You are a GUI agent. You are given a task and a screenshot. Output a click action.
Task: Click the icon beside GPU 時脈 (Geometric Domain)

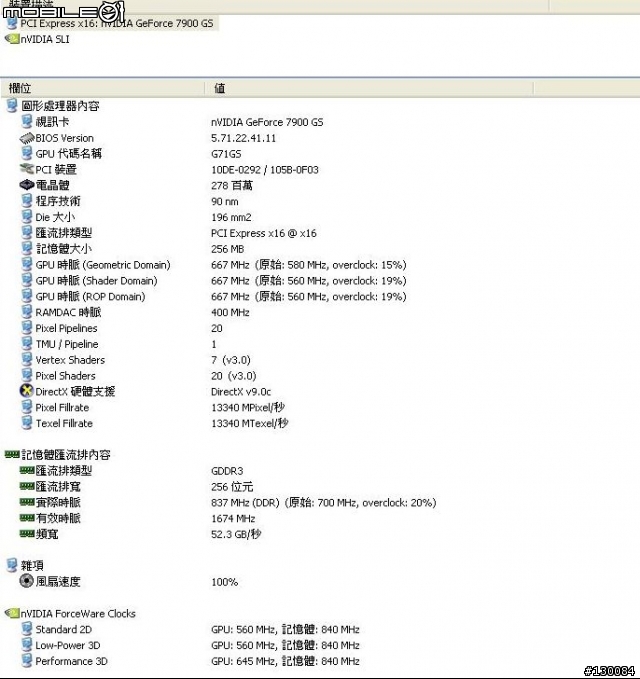(x=27, y=264)
